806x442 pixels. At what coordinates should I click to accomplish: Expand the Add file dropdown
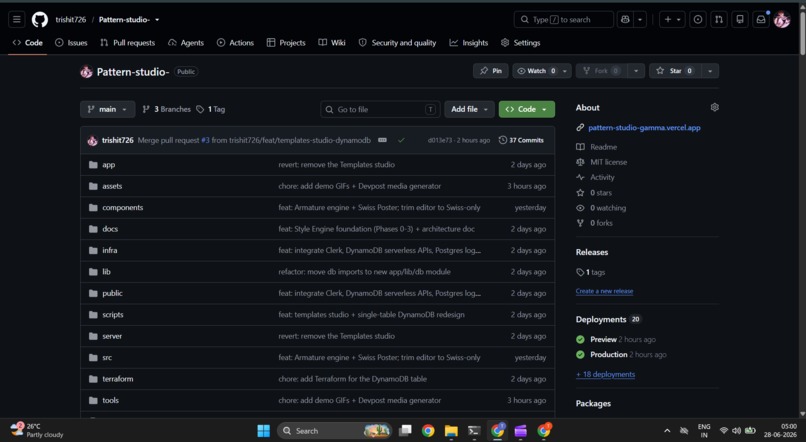(x=469, y=109)
